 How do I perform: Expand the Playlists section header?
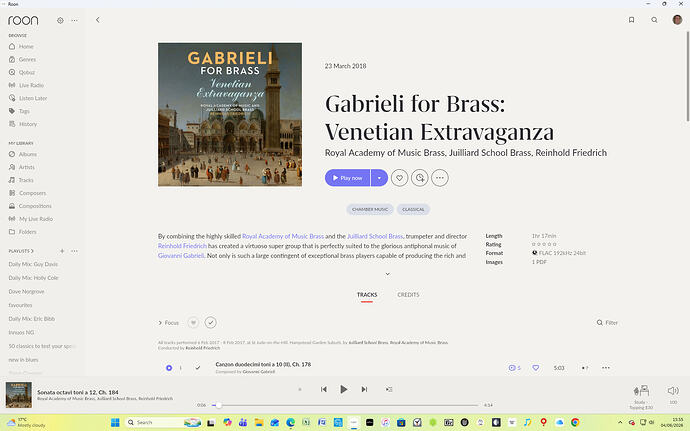click(x=21, y=251)
